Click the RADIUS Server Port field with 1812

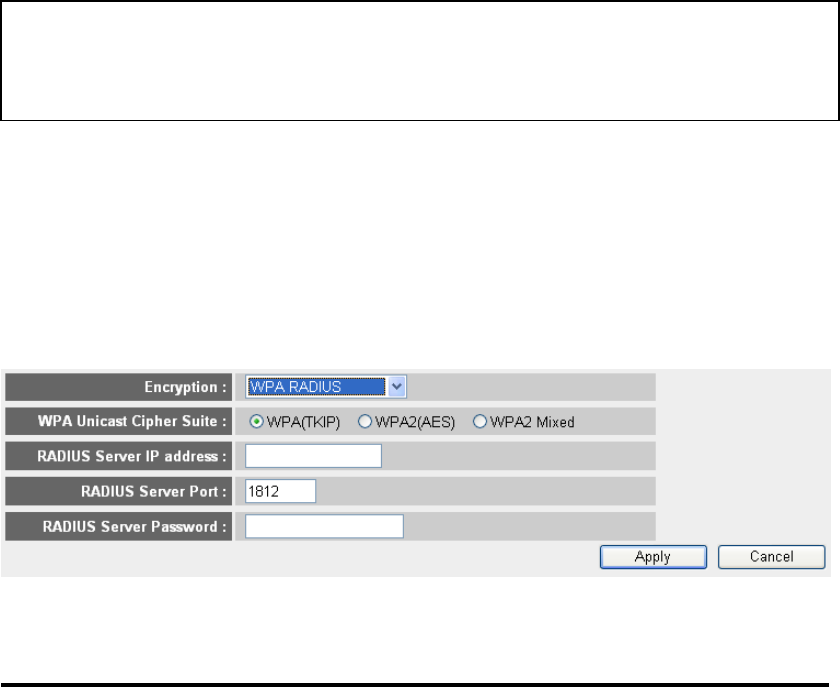click(x=281, y=491)
